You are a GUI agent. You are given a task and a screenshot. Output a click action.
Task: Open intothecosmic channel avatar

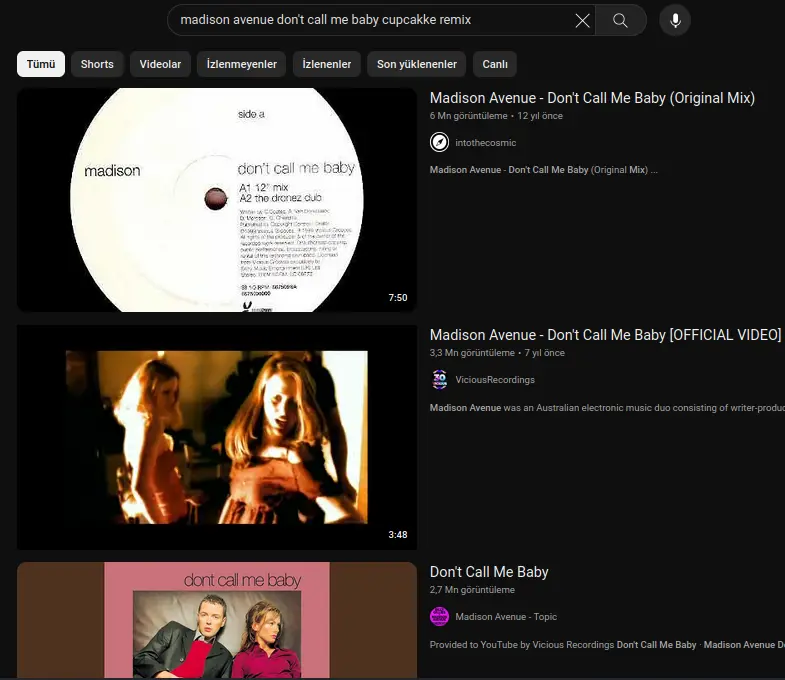point(439,142)
